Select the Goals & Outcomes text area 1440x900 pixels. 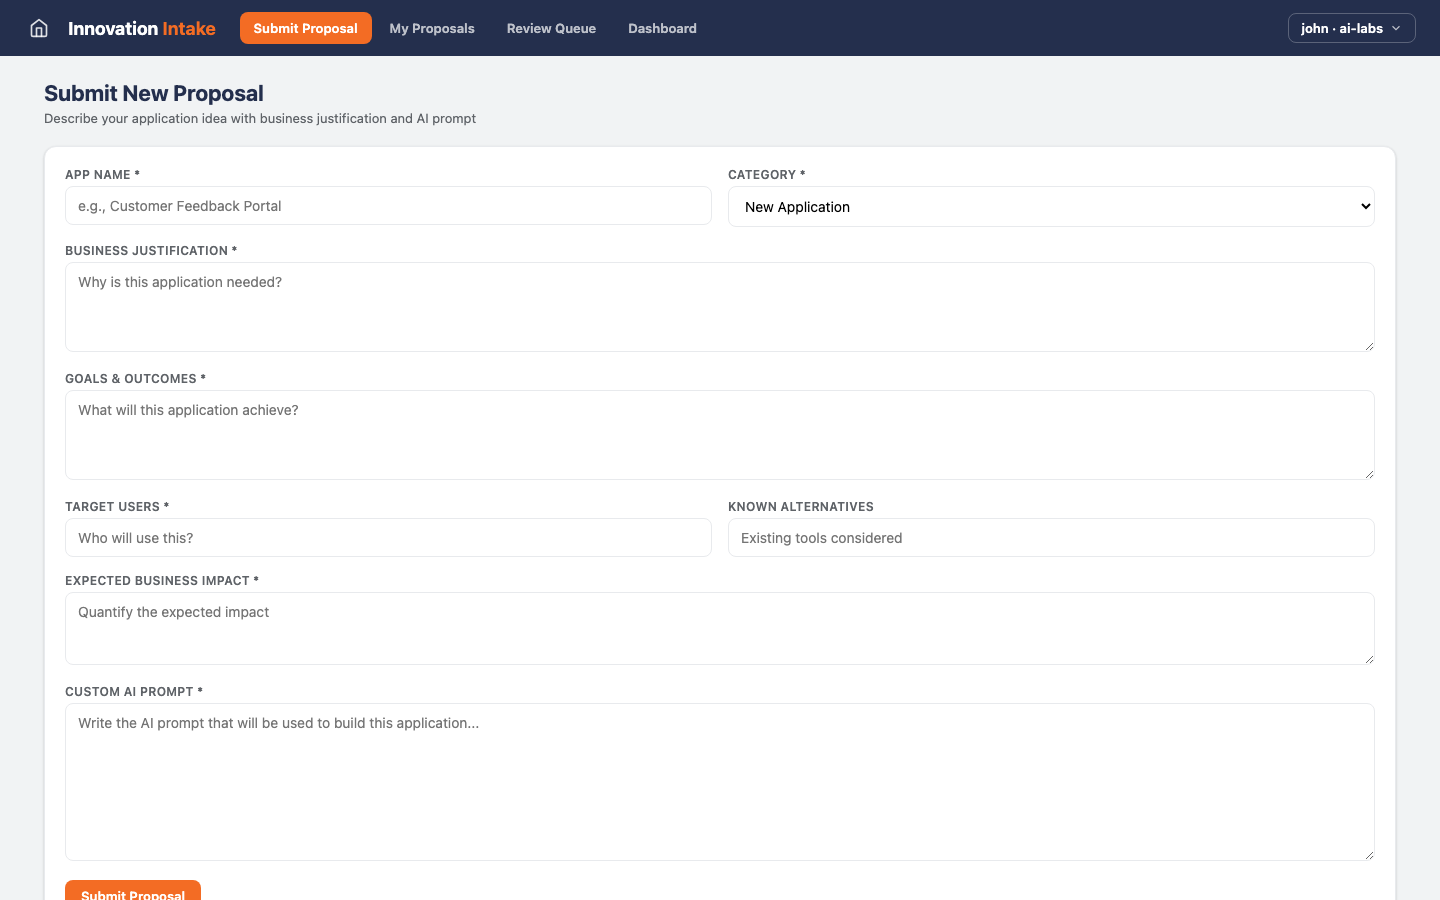(719, 433)
